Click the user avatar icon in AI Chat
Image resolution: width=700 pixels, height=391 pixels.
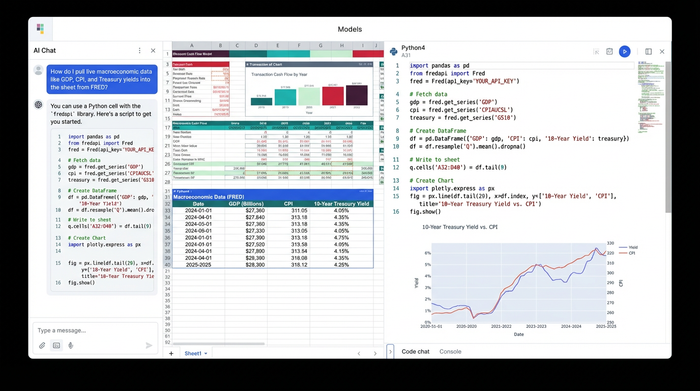[38, 70]
